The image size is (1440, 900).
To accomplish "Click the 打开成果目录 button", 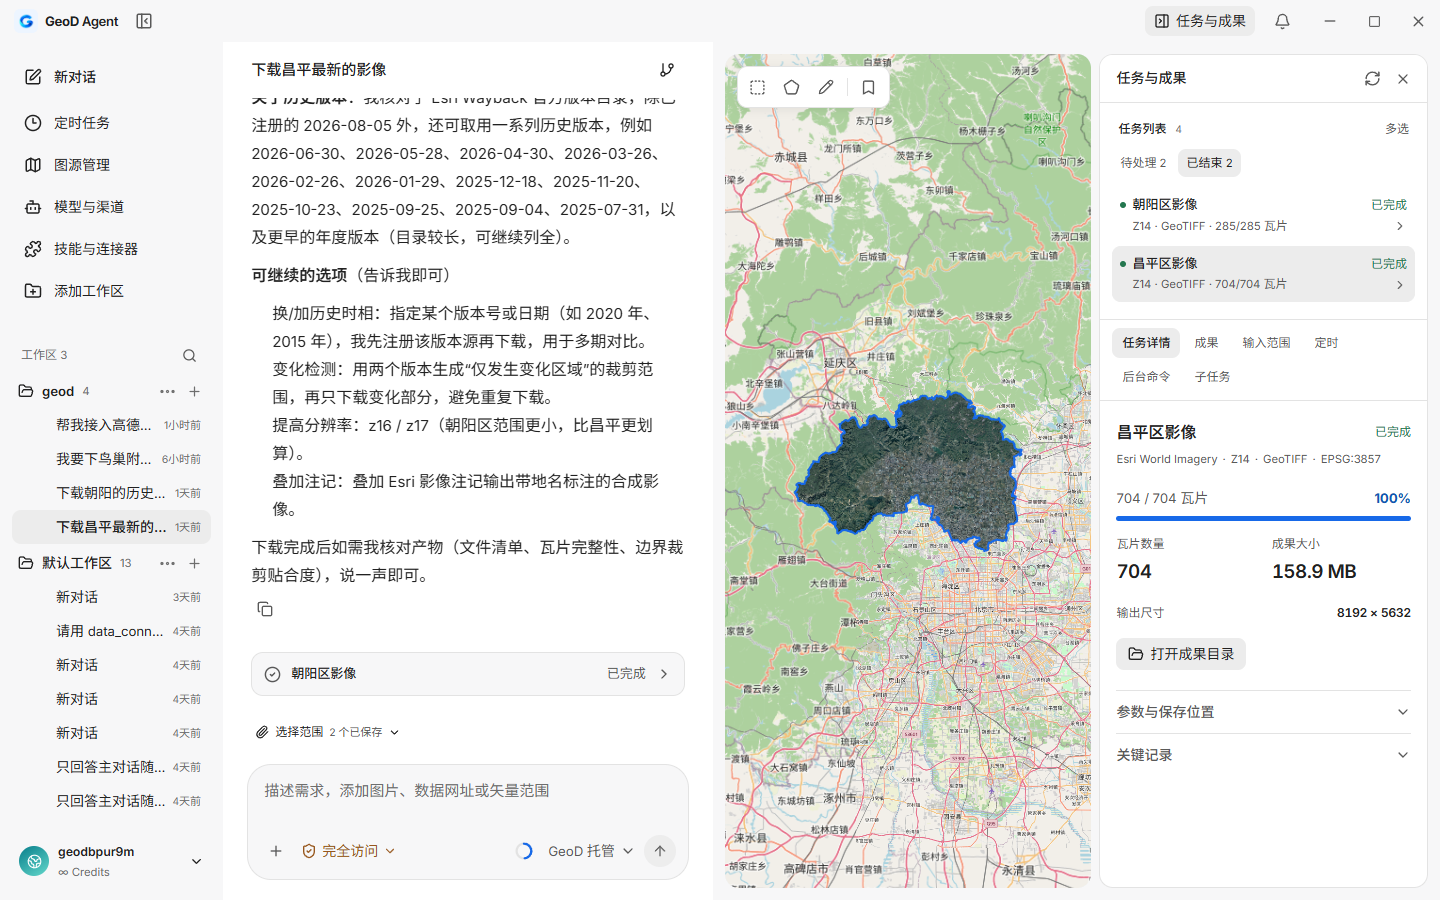I will (1181, 654).
